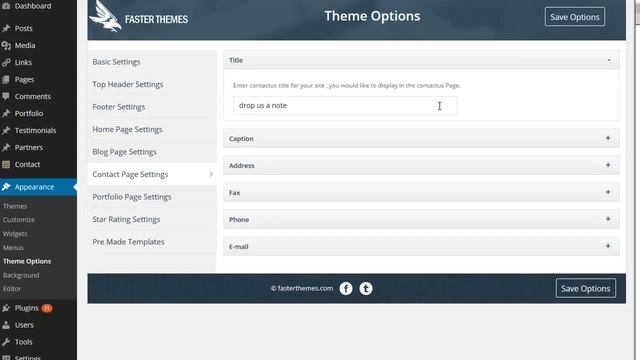
Task: Open the Twitter icon in the footer
Action: pos(366,289)
